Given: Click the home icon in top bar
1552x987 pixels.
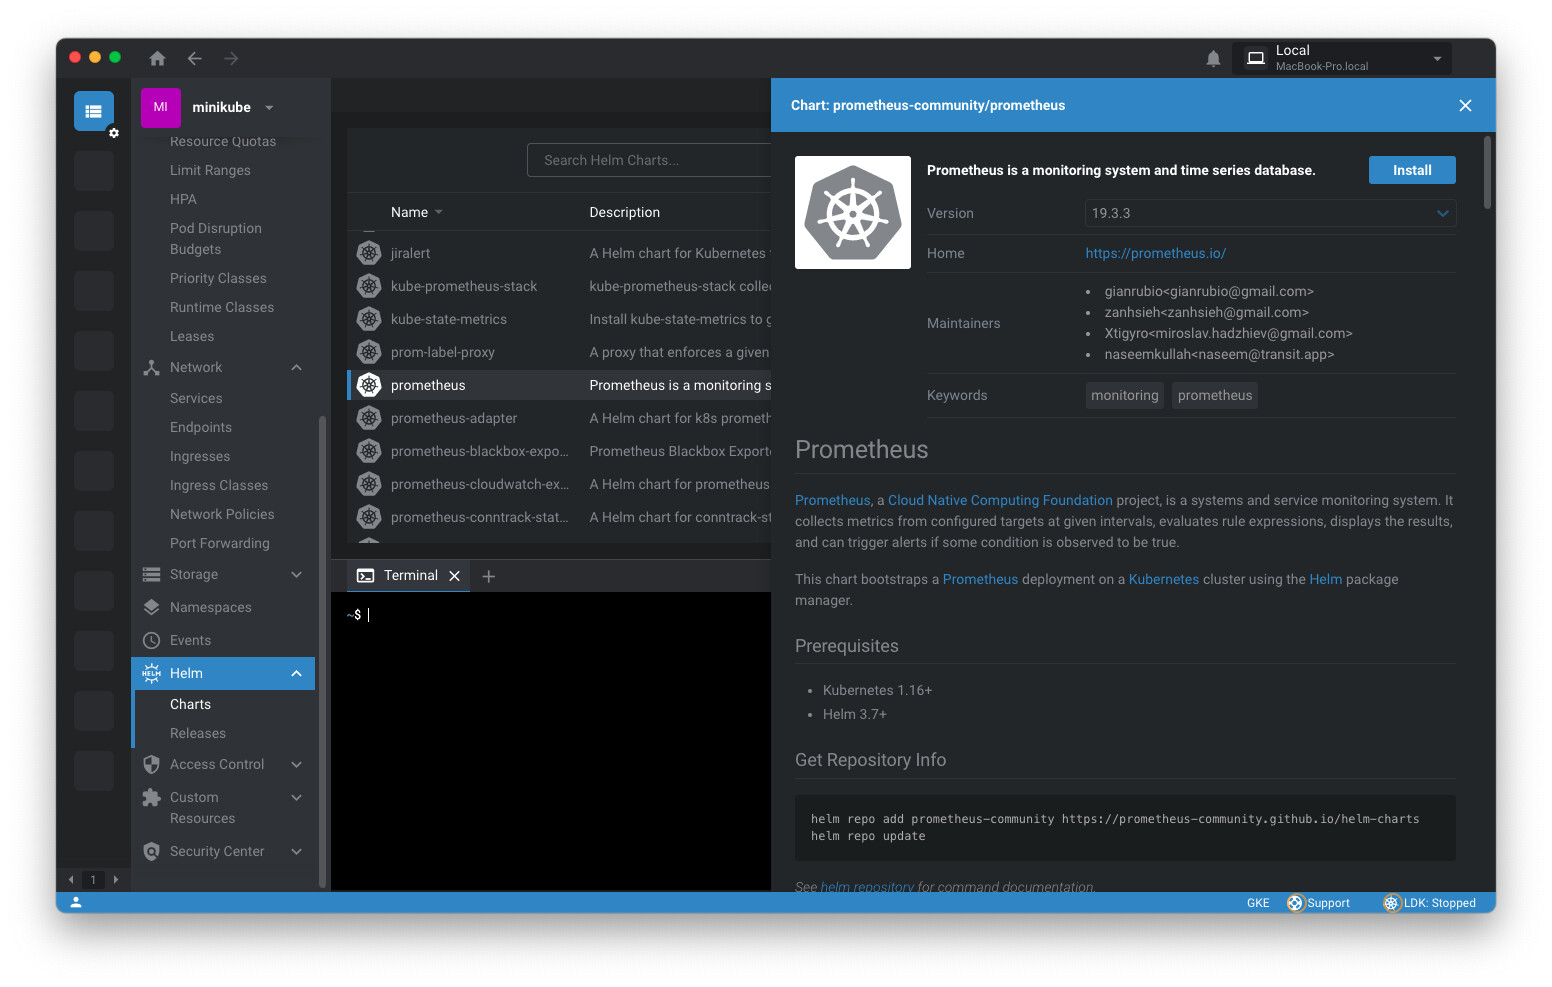Looking at the screenshot, I should [157, 59].
